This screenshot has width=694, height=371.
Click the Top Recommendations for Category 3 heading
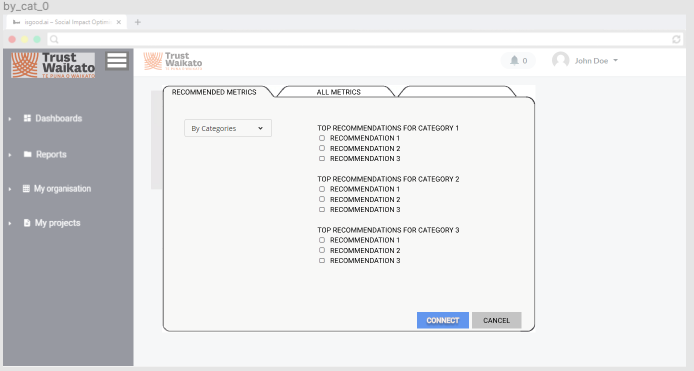(x=388, y=230)
